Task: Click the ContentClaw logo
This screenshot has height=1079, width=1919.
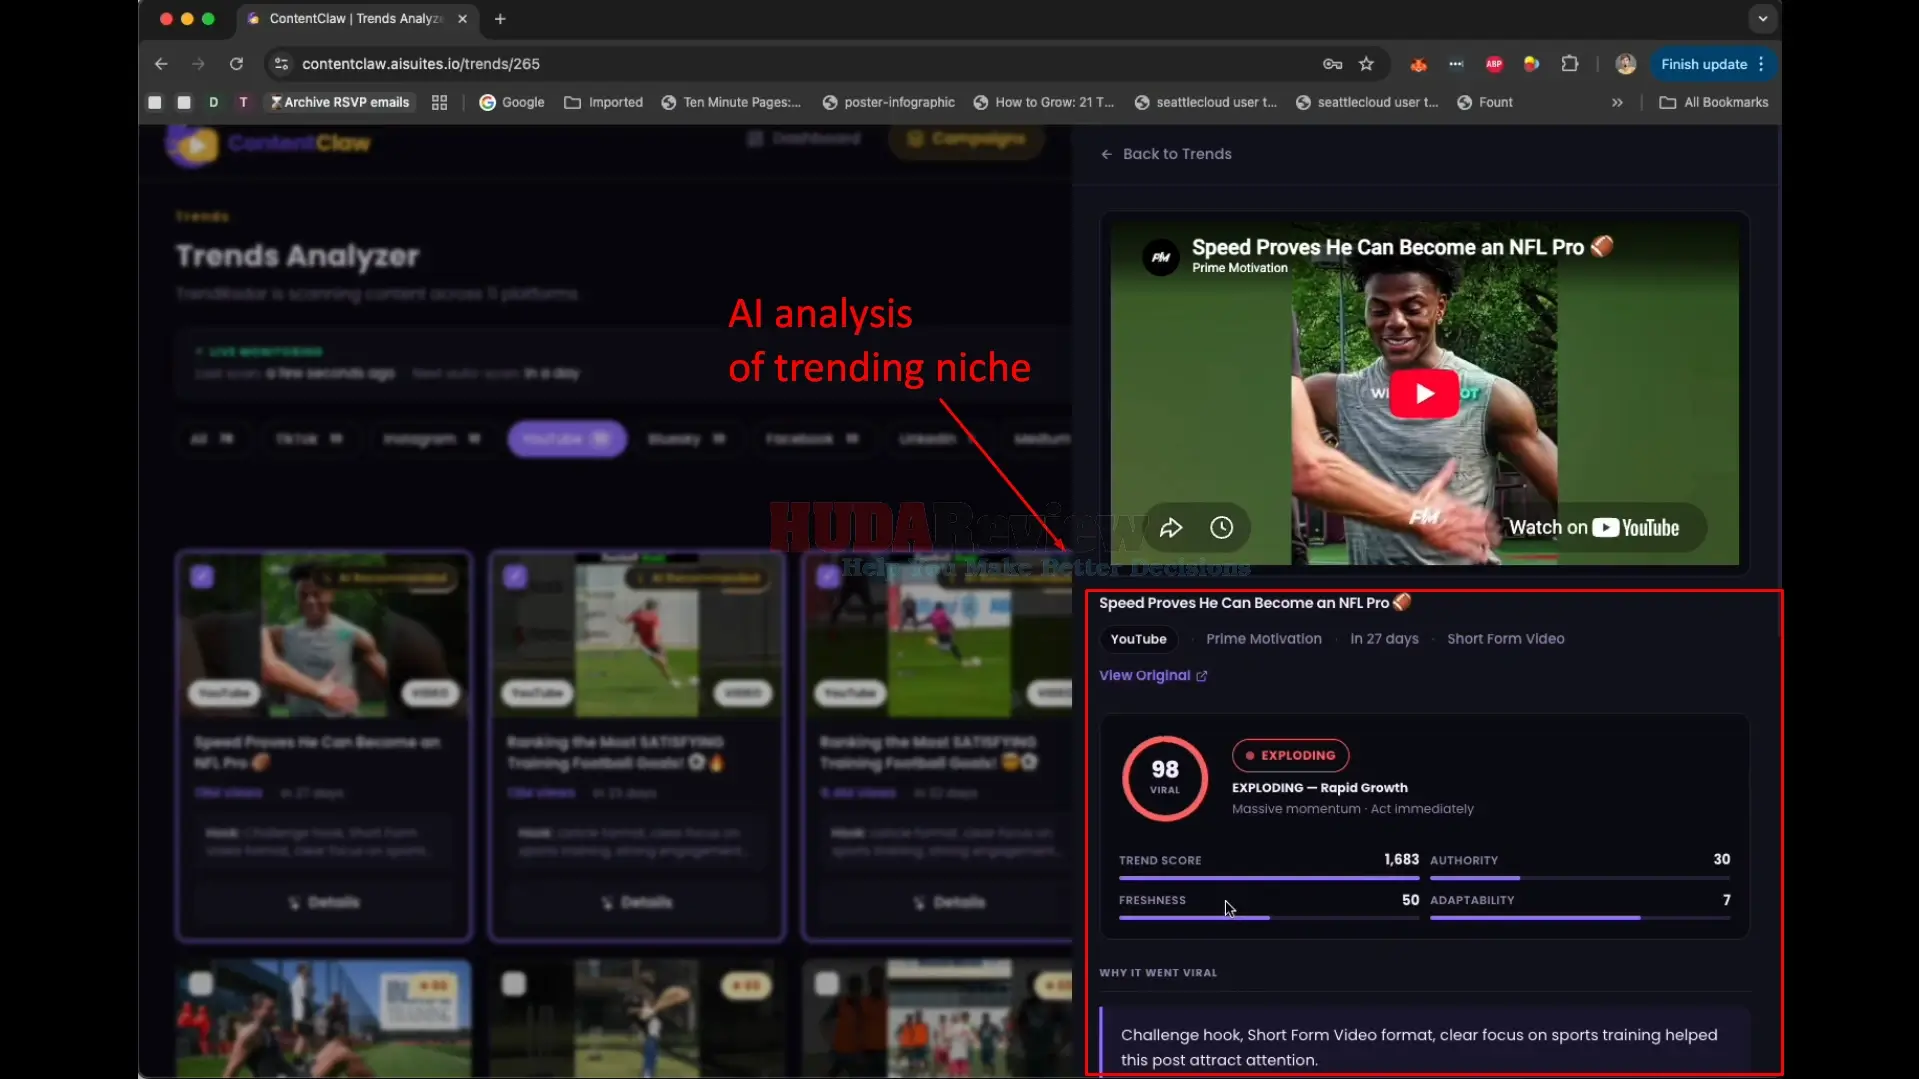Action: (x=268, y=144)
